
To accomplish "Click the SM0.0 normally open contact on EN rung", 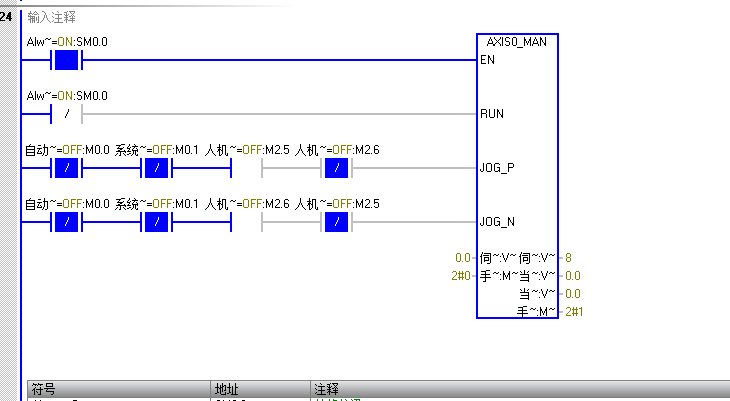I will point(66,60).
